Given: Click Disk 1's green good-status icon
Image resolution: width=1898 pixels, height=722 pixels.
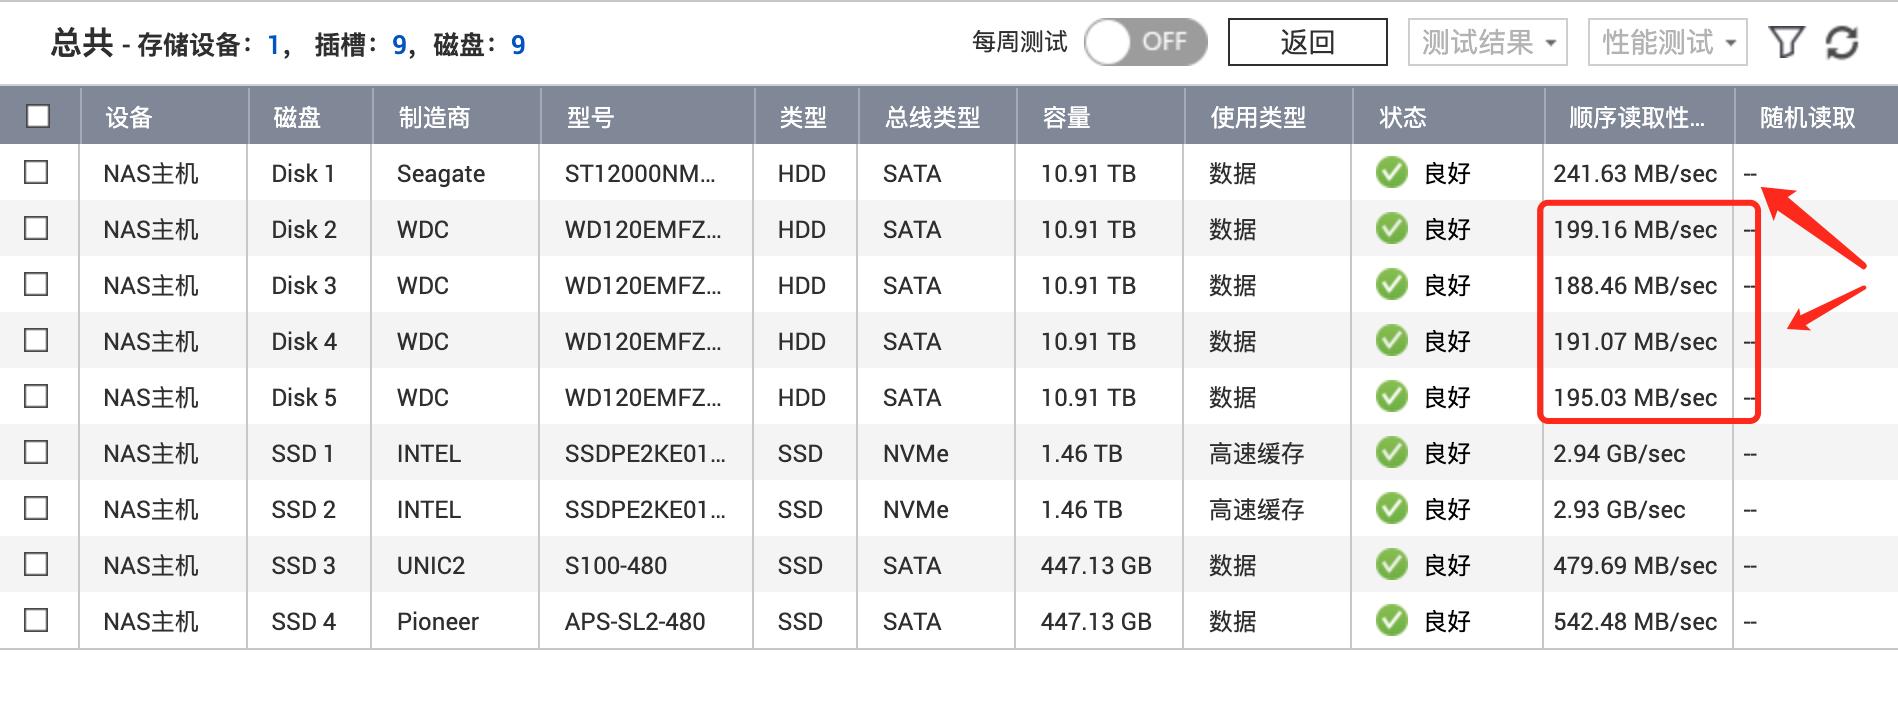Looking at the screenshot, I should click(x=1391, y=173).
